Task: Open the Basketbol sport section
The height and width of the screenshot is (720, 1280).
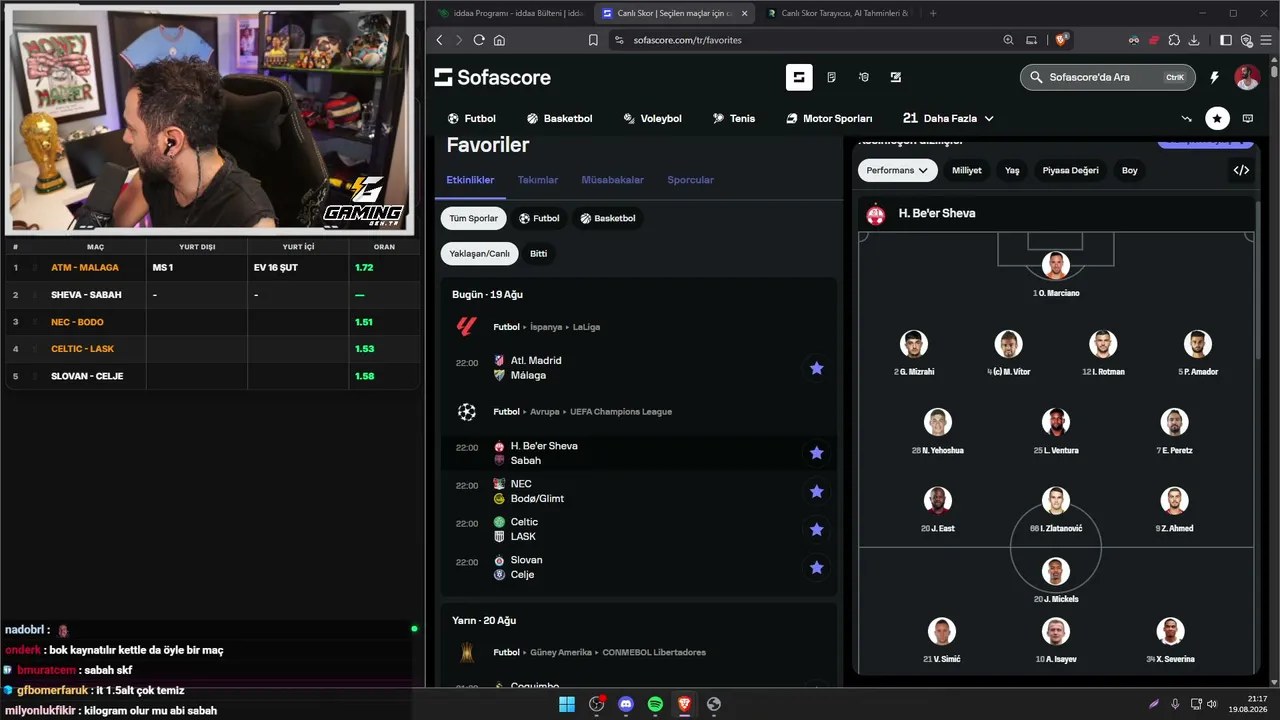Action: coord(559,118)
